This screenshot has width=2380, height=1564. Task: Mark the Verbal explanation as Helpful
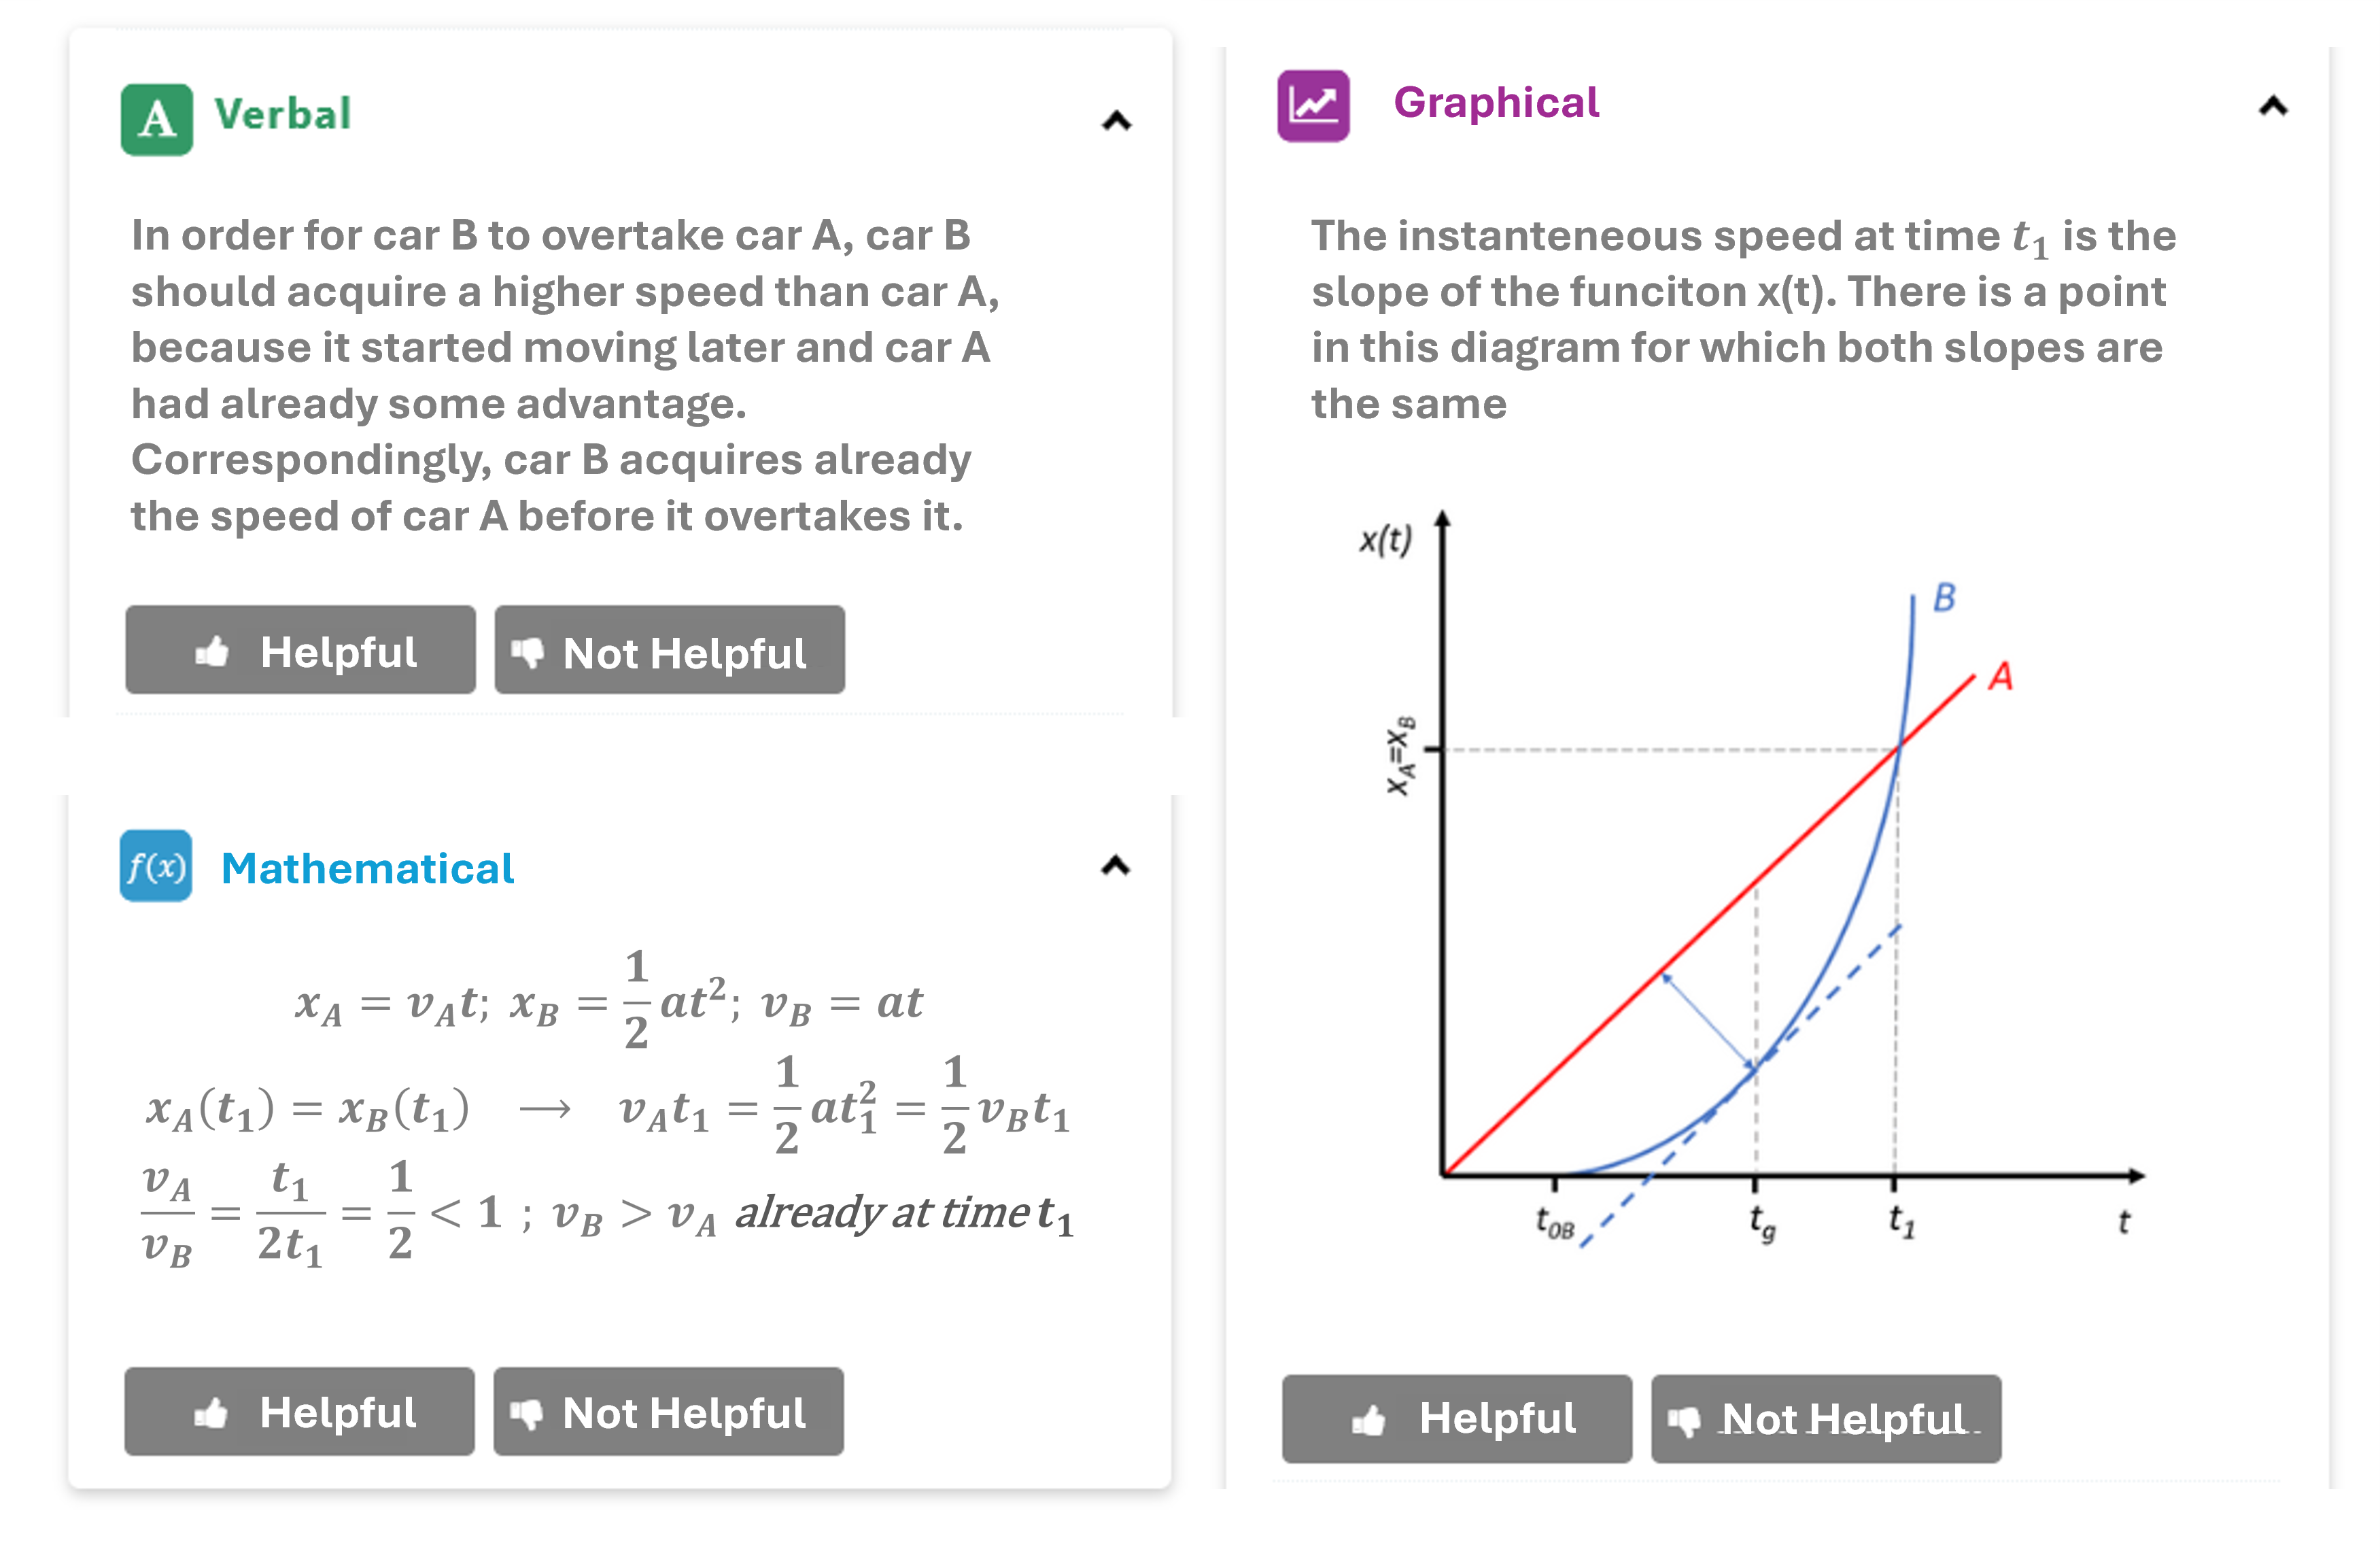[x=300, y=650]
